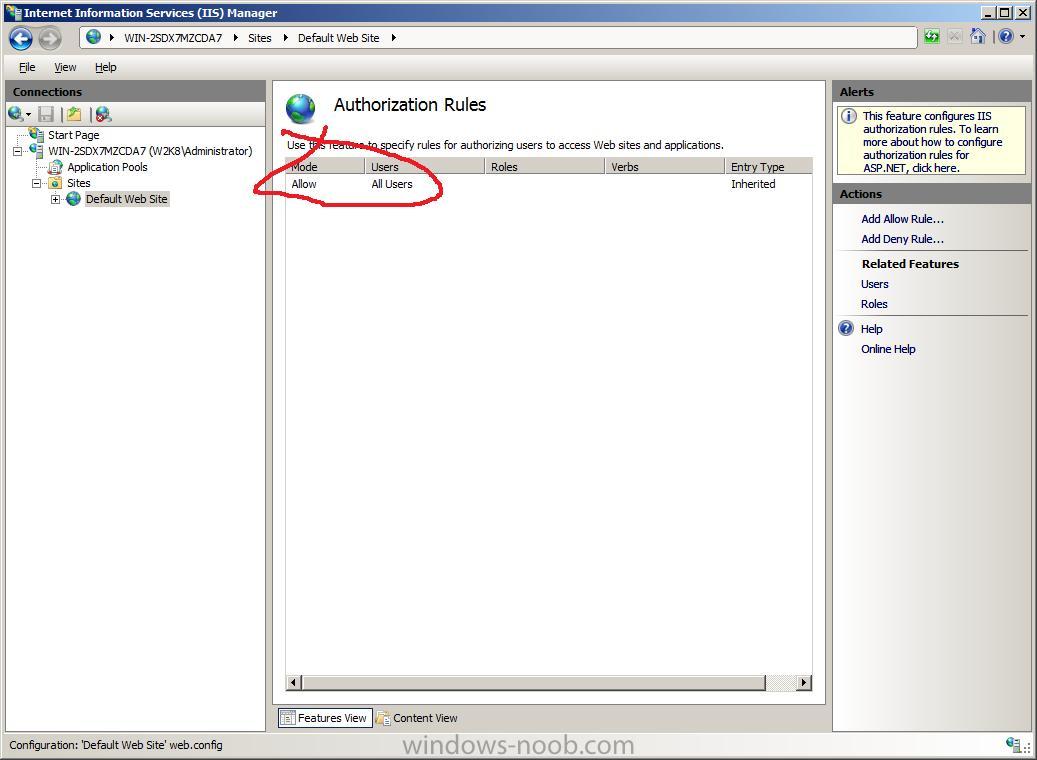
Task: Click the Start Page icon in tree
Action: [x=36, y=134]
